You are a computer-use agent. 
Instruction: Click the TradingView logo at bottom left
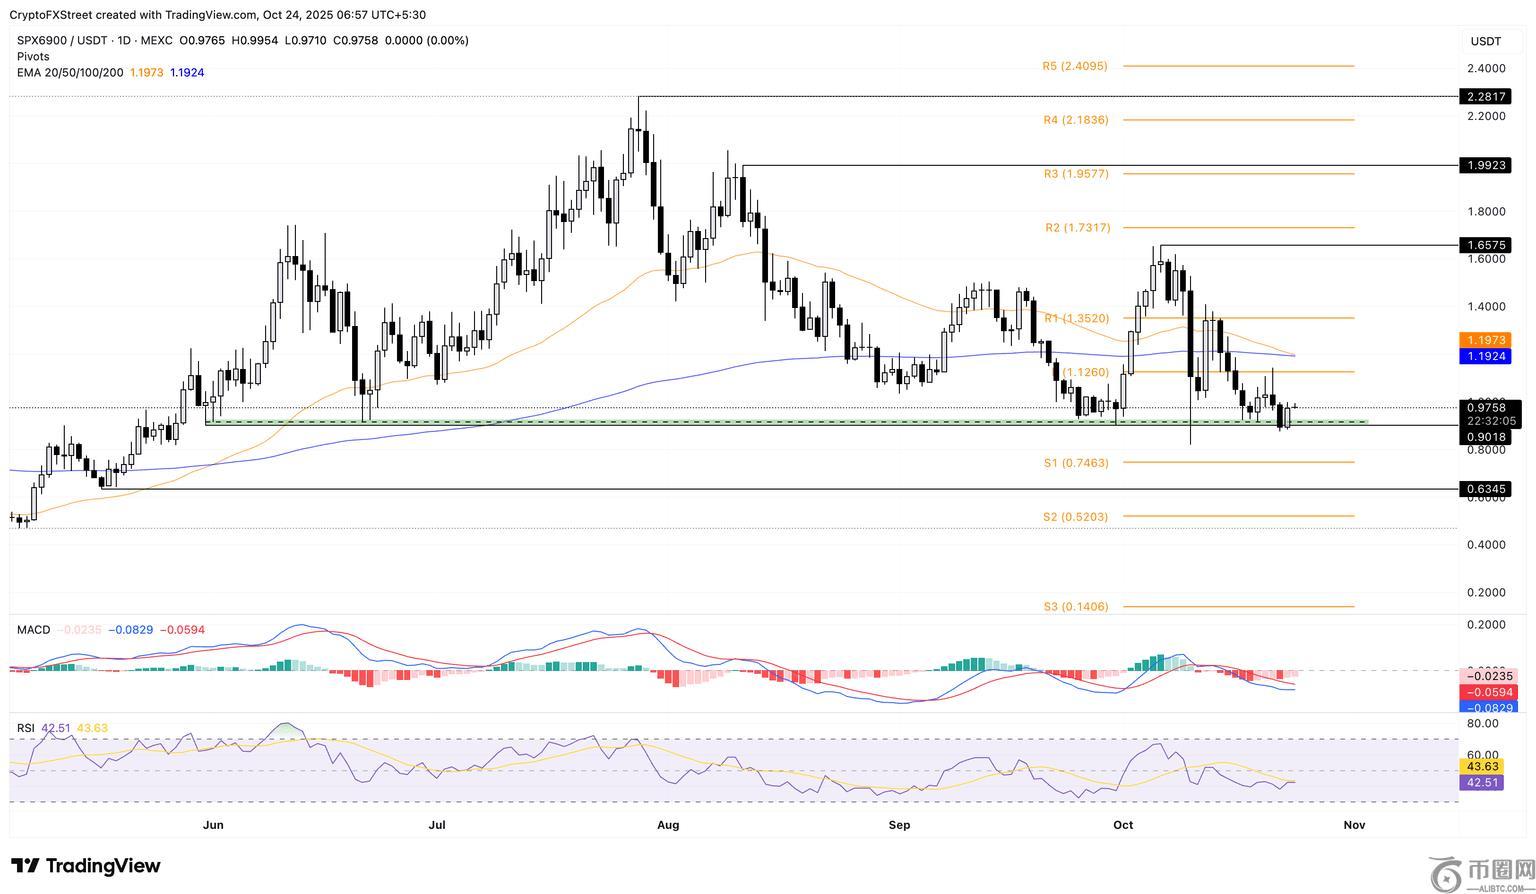[86, 866]
